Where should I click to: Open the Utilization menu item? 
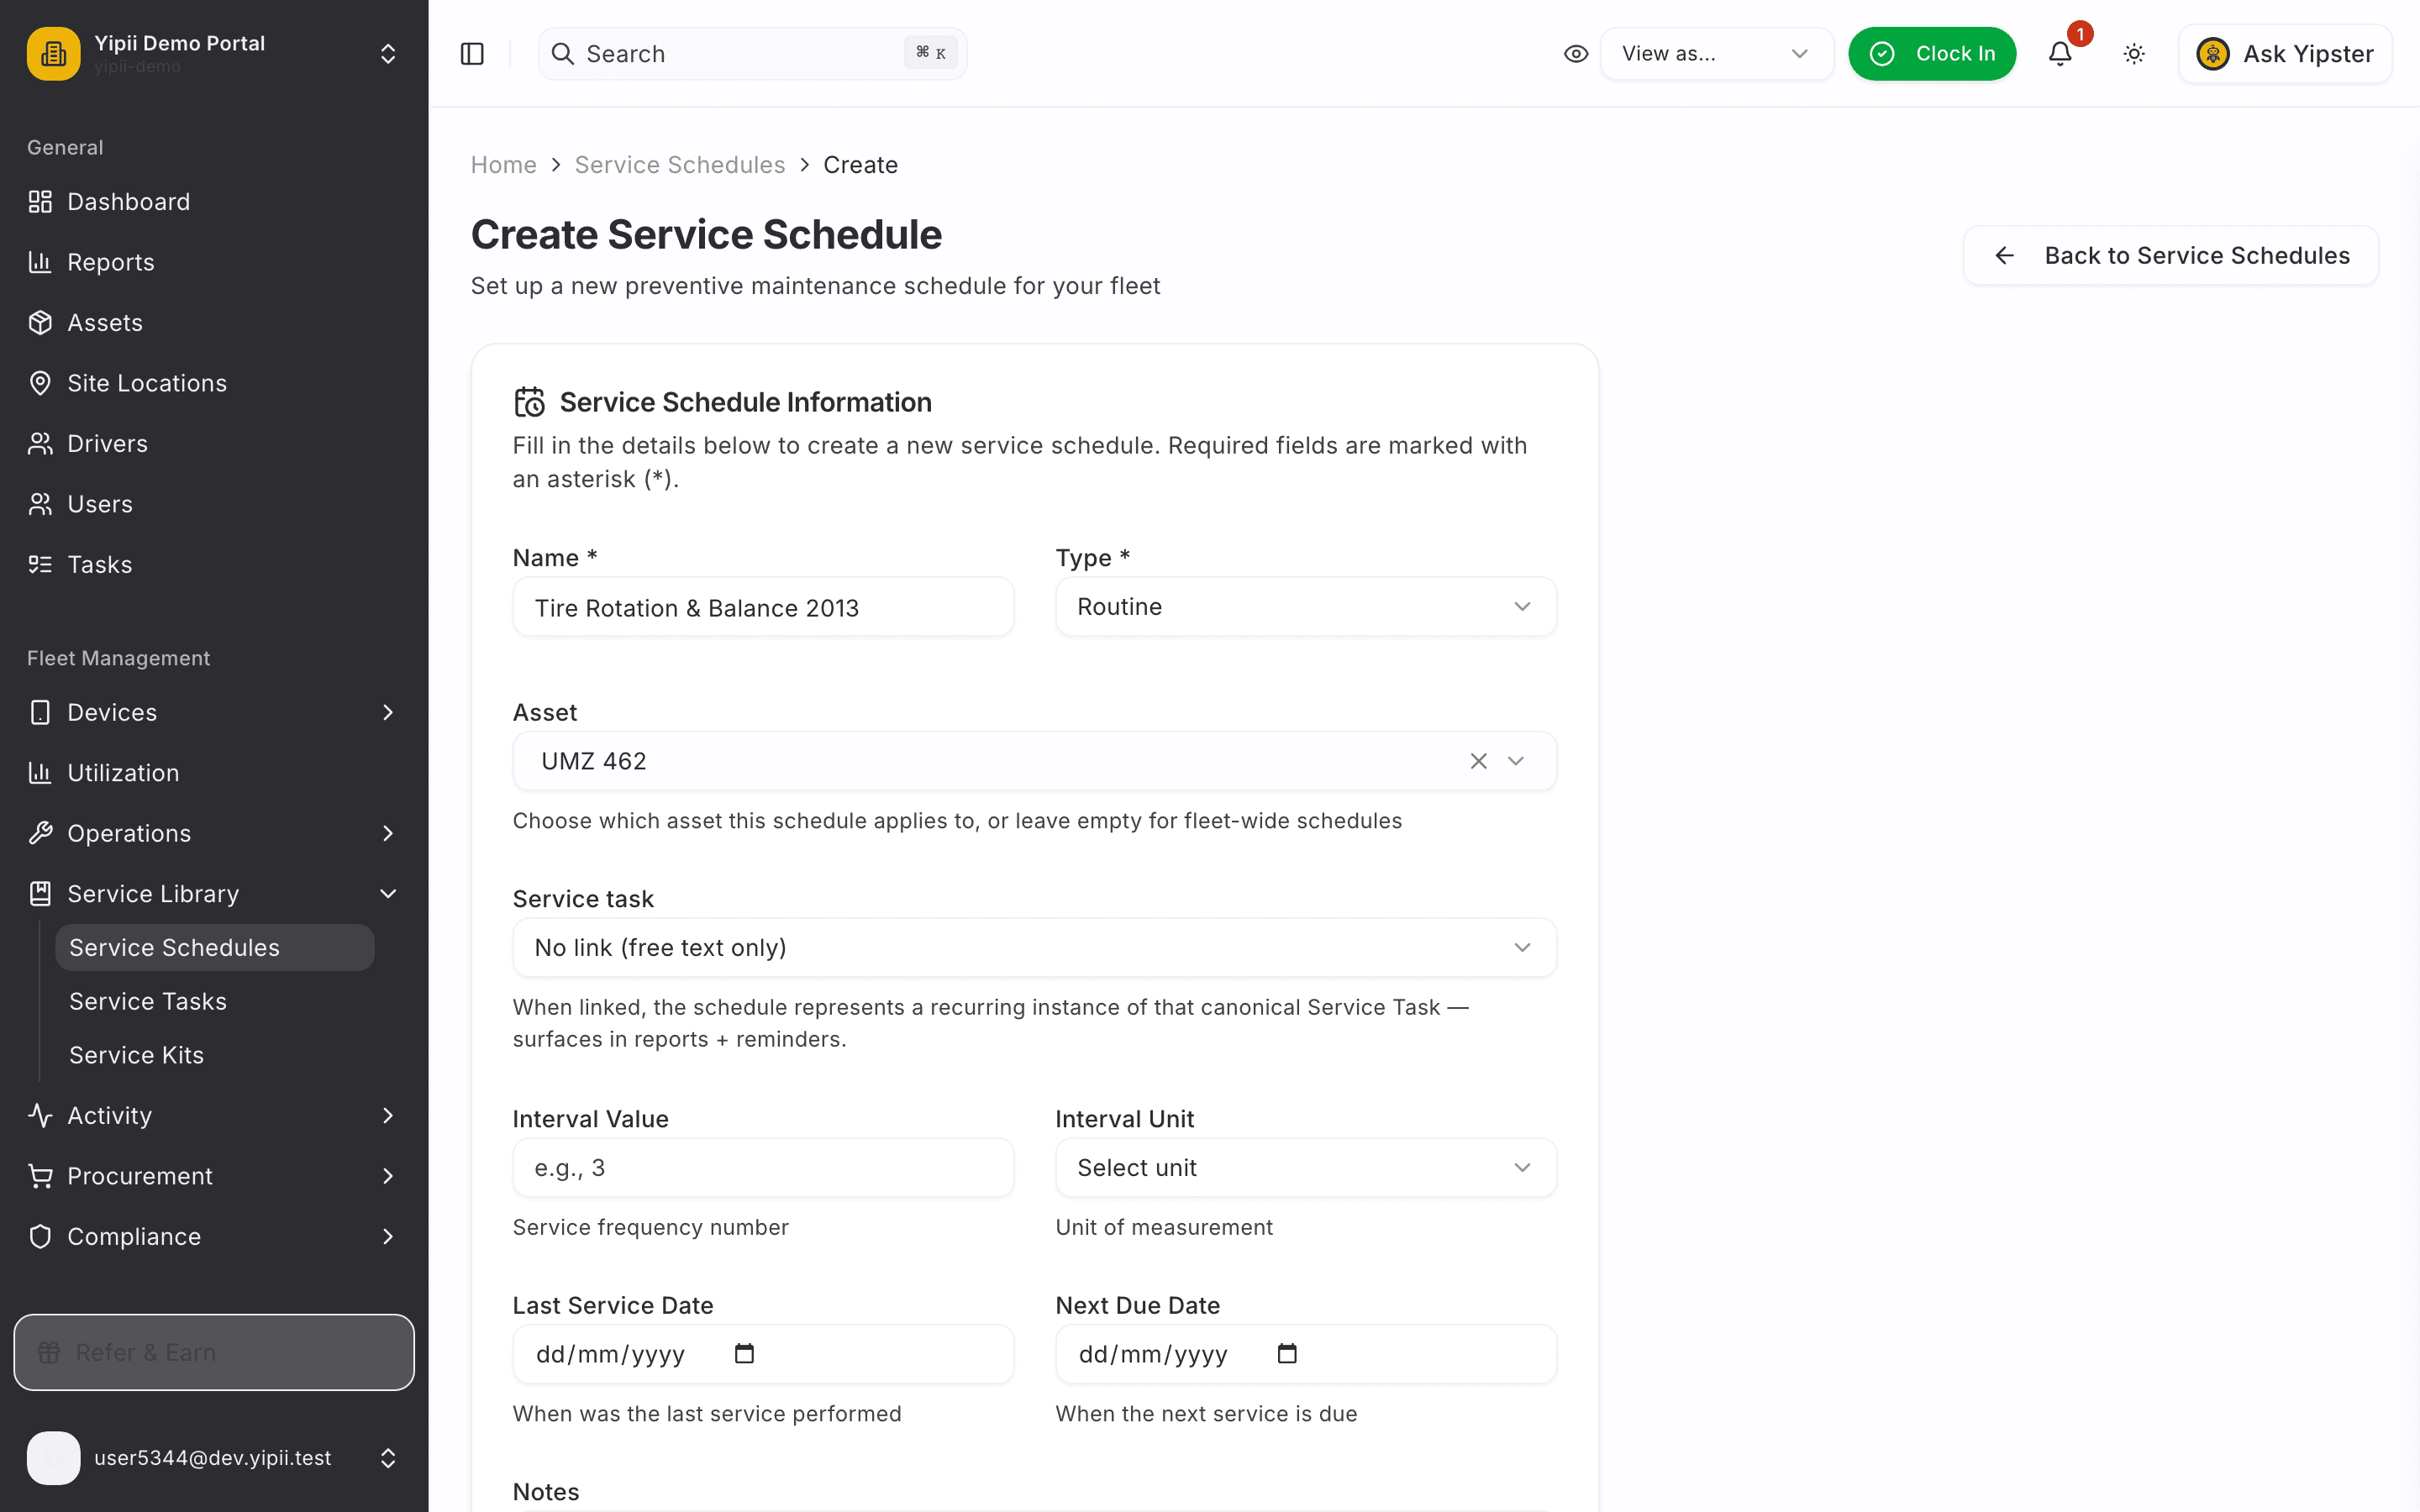coord(214,773)
